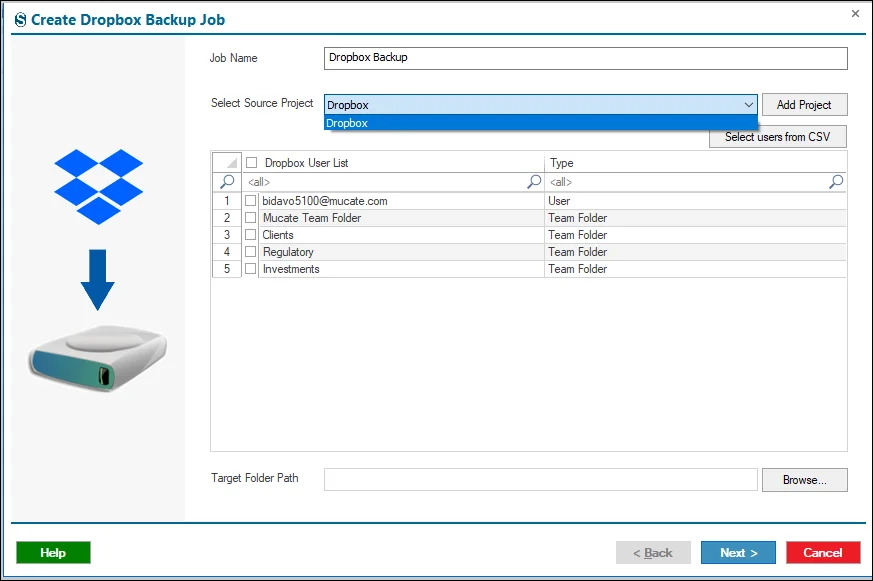Screen dimensions: 873x581
Task: Click the app logo beside the dialog title
Action: coord(21,19)
